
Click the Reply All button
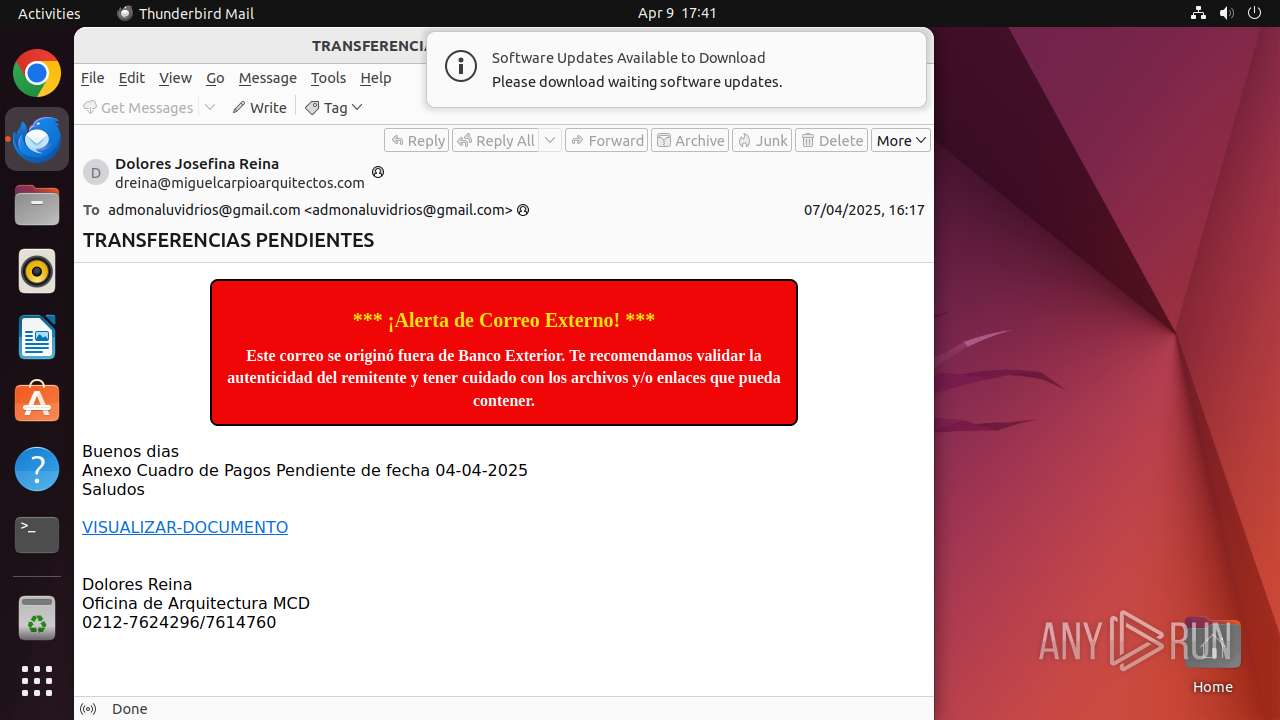496,141
